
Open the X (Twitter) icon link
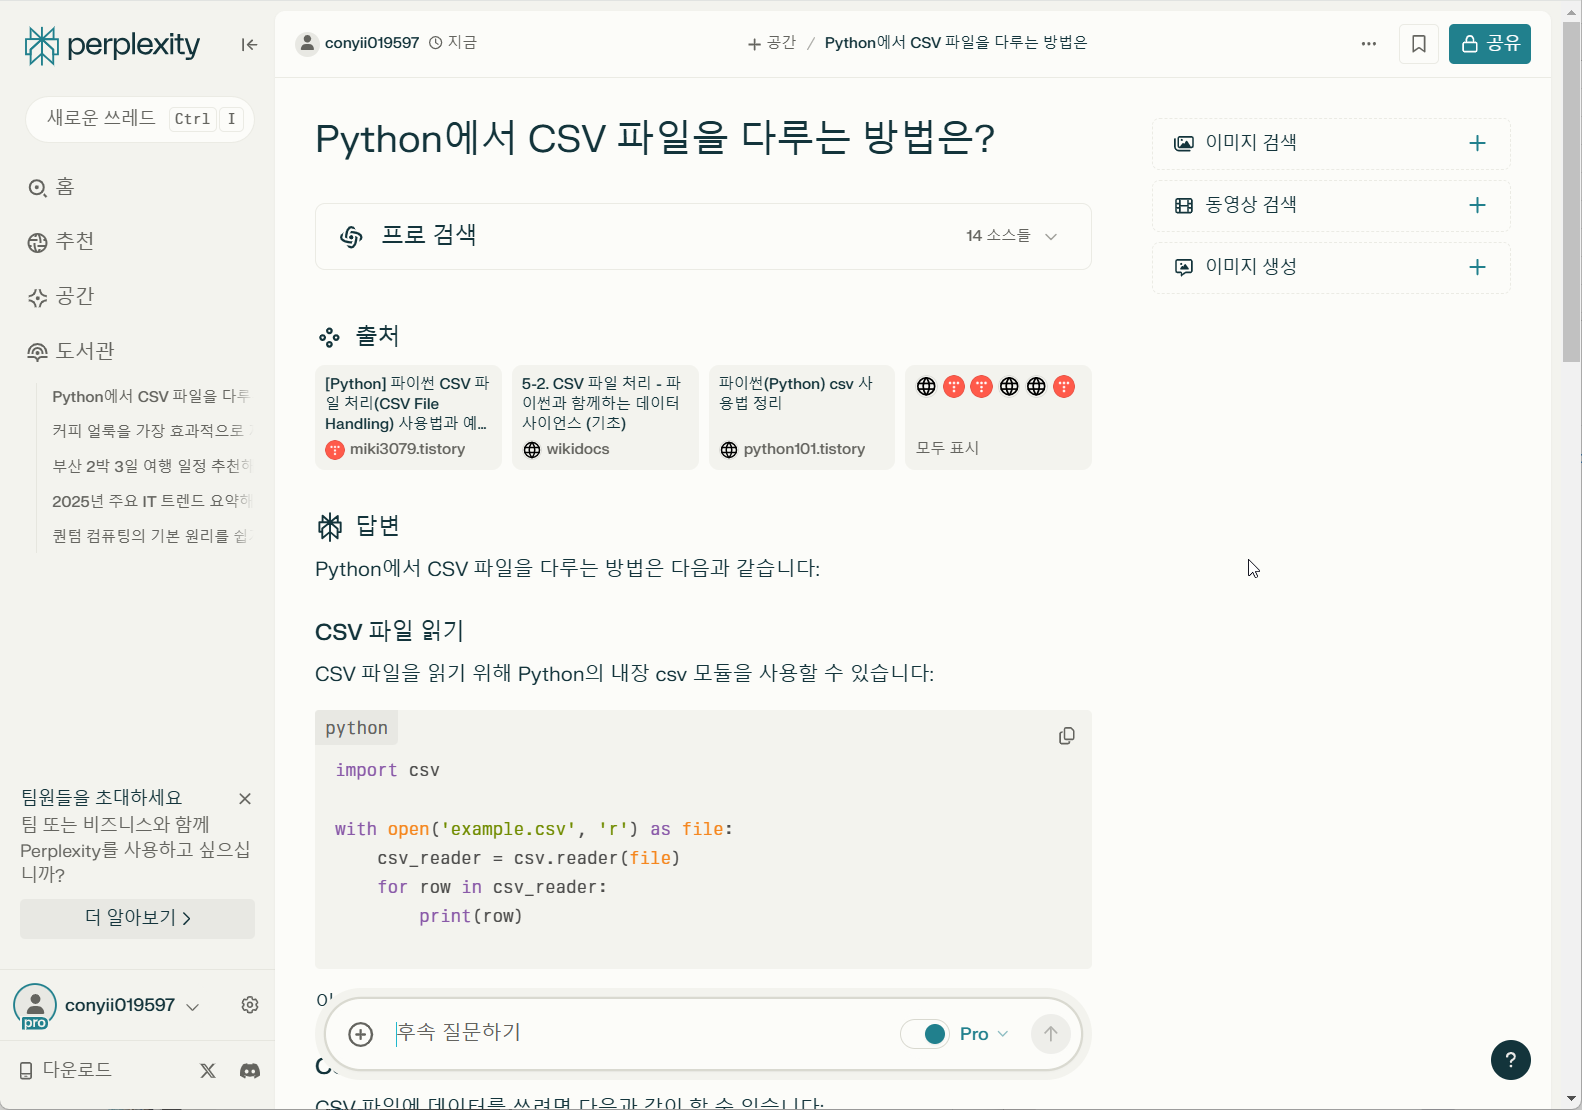click(x=208, y=1070)
